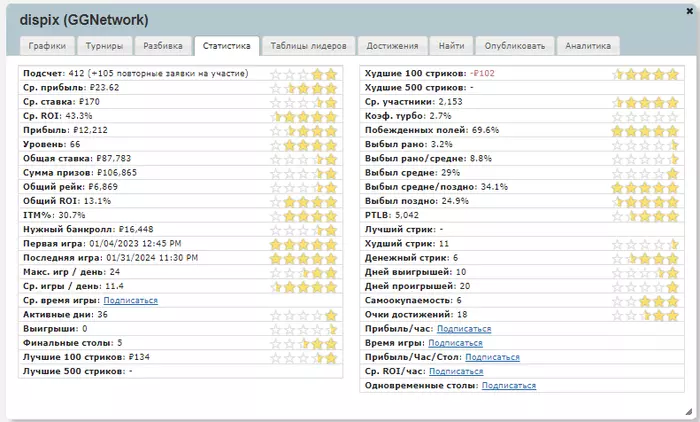This screenshot has width=700, height=422.
Task: Click Подписаться link for Одновременные столы
Action: pos(509,385)
